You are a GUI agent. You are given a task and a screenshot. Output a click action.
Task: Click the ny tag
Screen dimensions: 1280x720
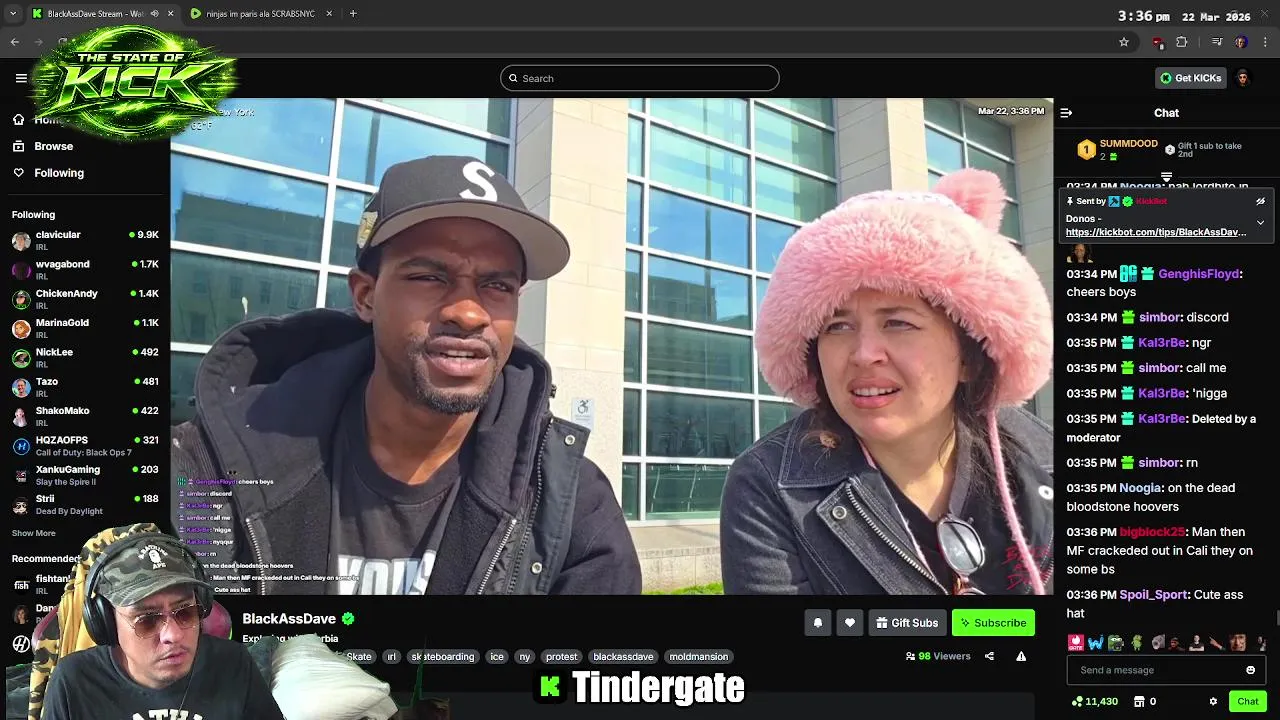click(x=525, y=657)
